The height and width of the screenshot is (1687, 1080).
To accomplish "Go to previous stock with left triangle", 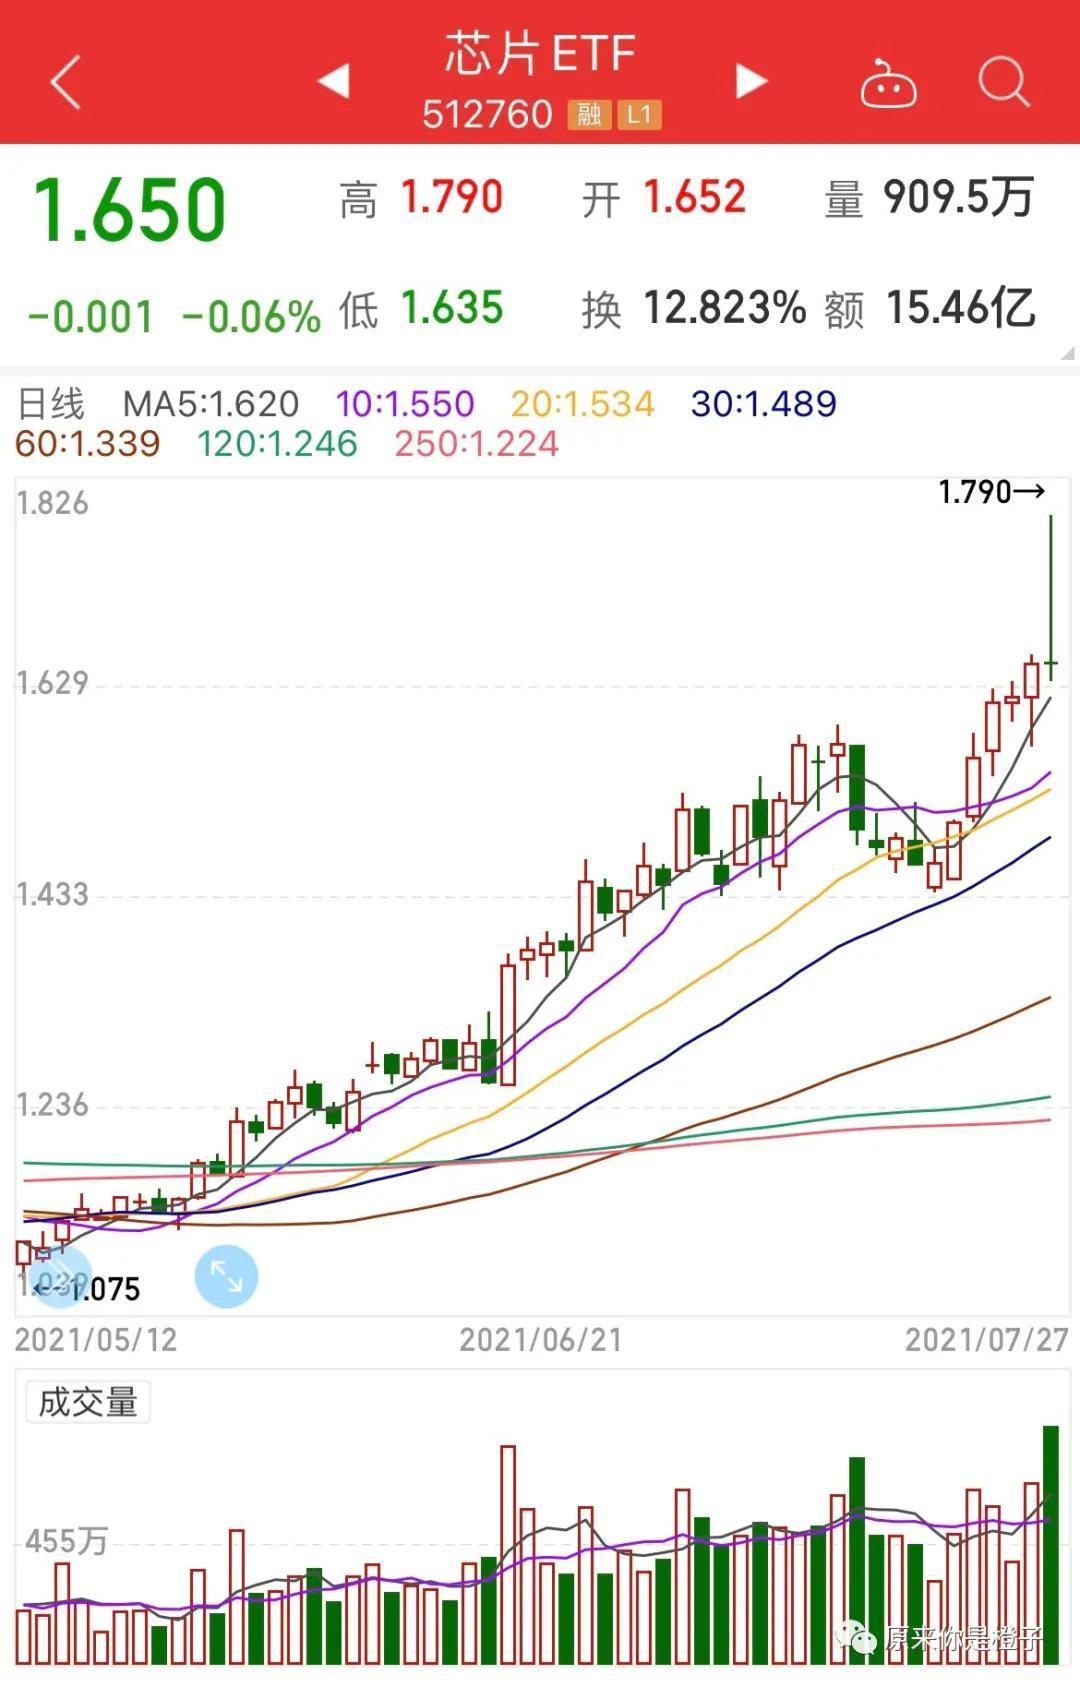I will tap(334, 81).
